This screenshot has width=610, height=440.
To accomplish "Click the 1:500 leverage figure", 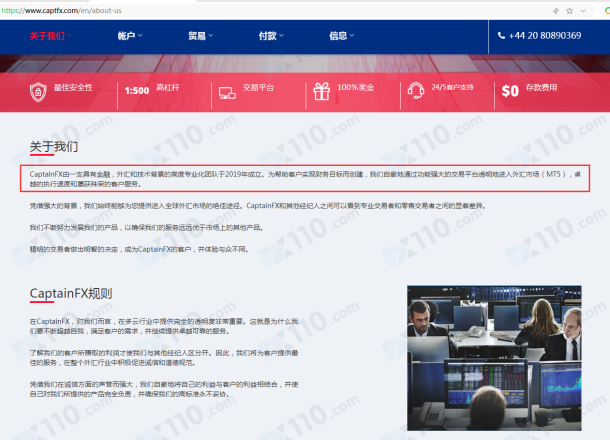I will pyautogui.click(x=137, y=91).
